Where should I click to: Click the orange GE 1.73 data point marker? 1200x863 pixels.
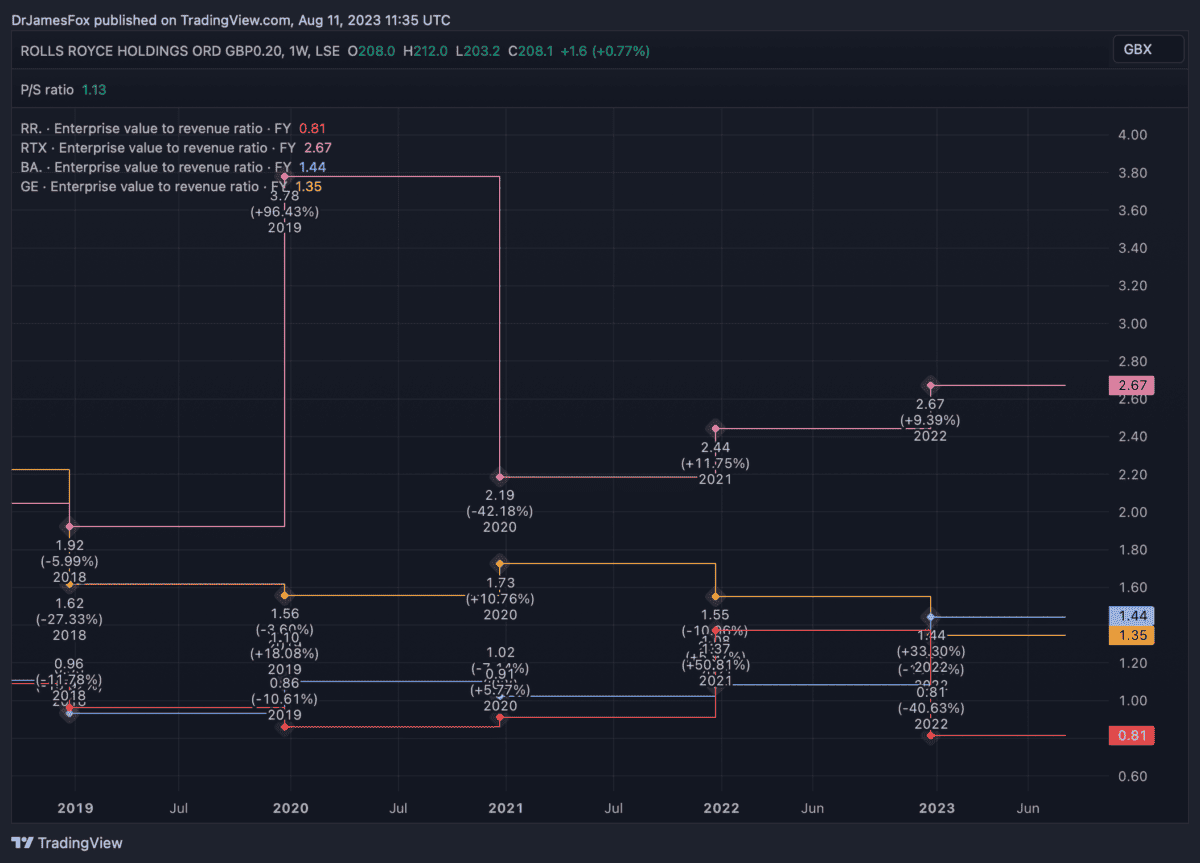tap(500, 564)
